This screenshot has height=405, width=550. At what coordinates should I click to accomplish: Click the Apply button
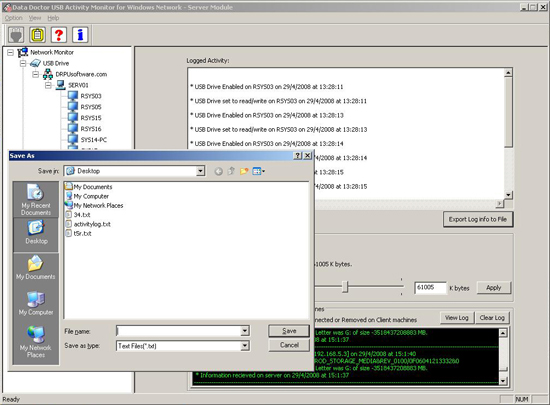click(494, 288)
